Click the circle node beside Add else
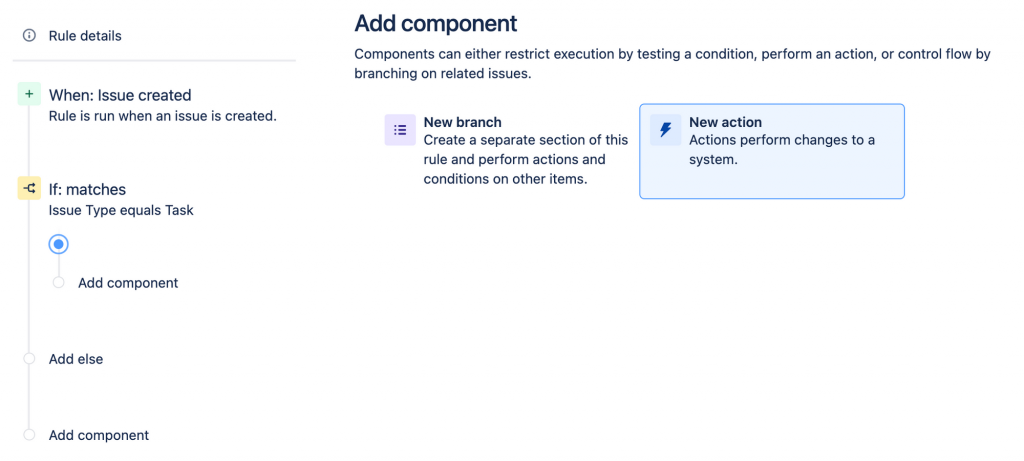 point(29,359)
